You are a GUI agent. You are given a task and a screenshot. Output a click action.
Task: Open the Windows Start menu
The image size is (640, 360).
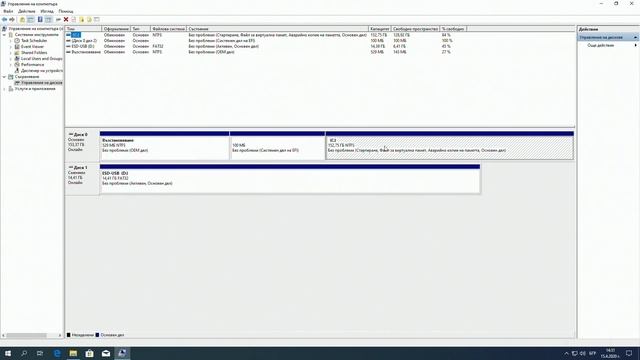(x=8, y=353)
